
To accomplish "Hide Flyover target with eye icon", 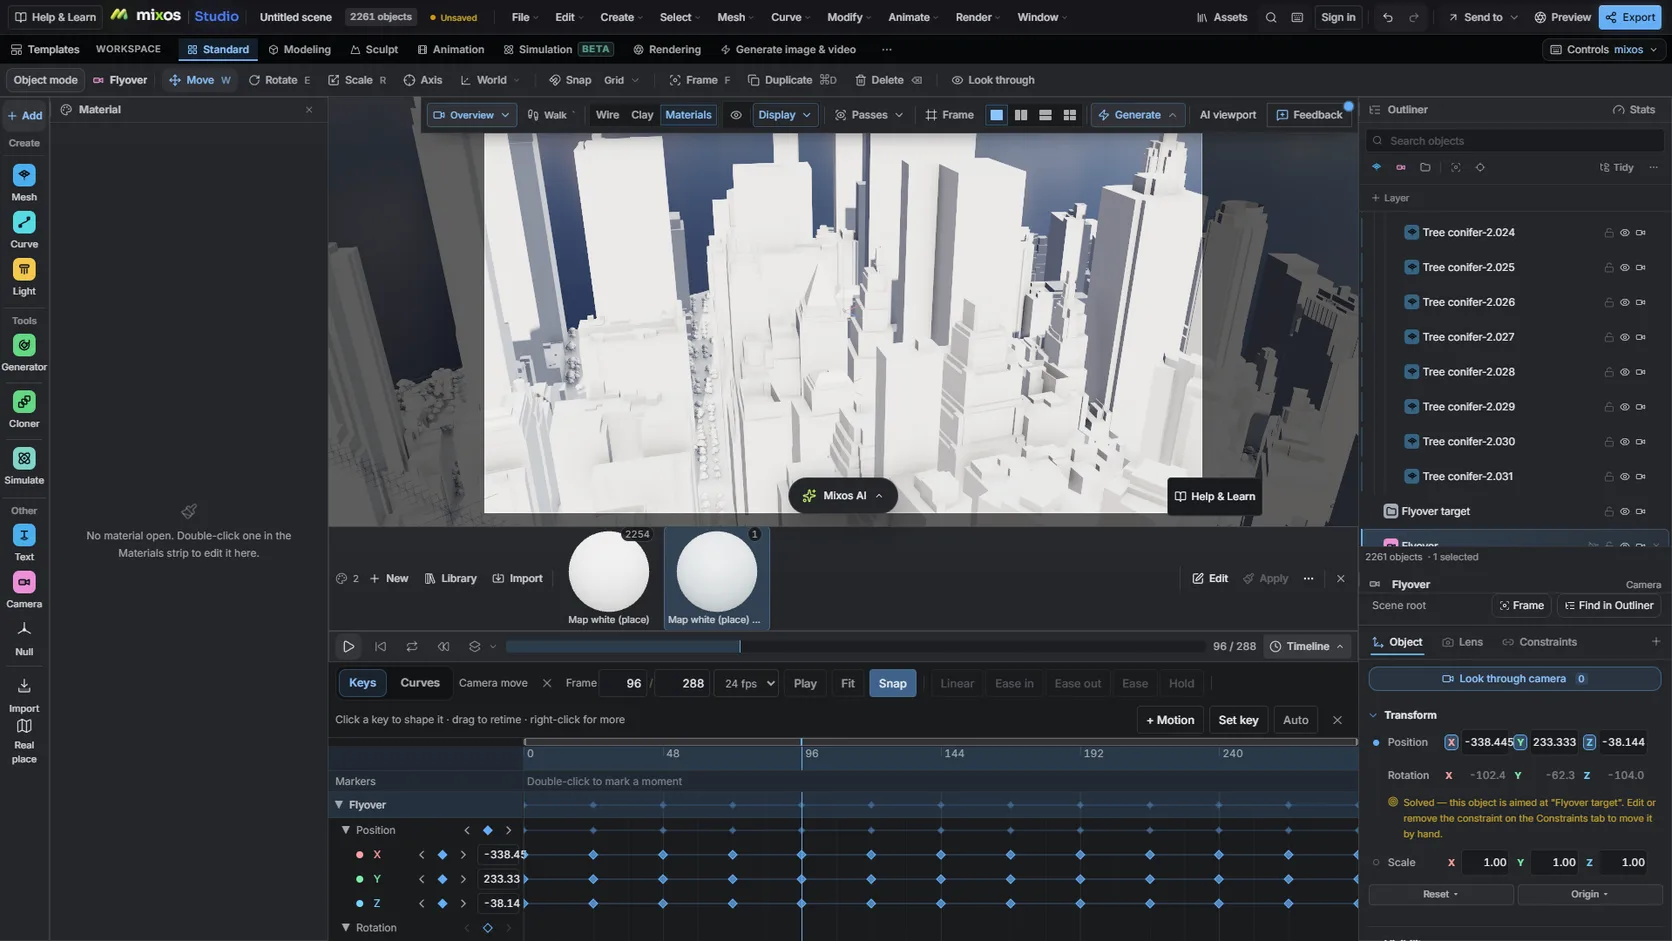I will [x=1625, y=512].
